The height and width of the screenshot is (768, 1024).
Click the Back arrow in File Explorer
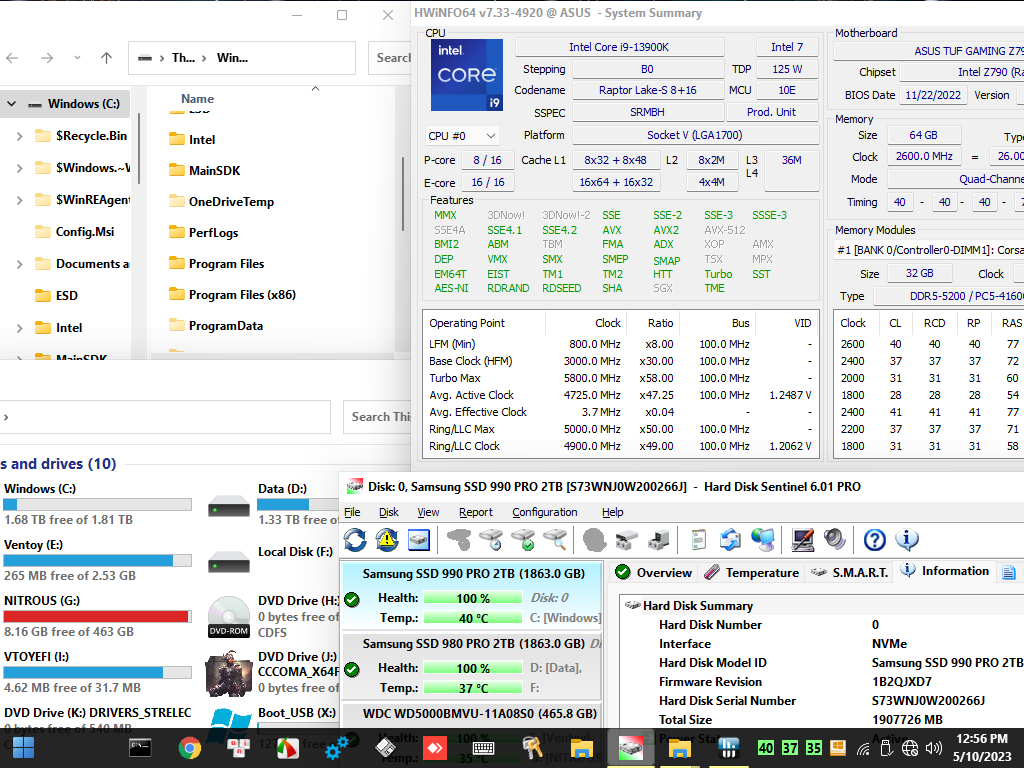coord(12,58)
